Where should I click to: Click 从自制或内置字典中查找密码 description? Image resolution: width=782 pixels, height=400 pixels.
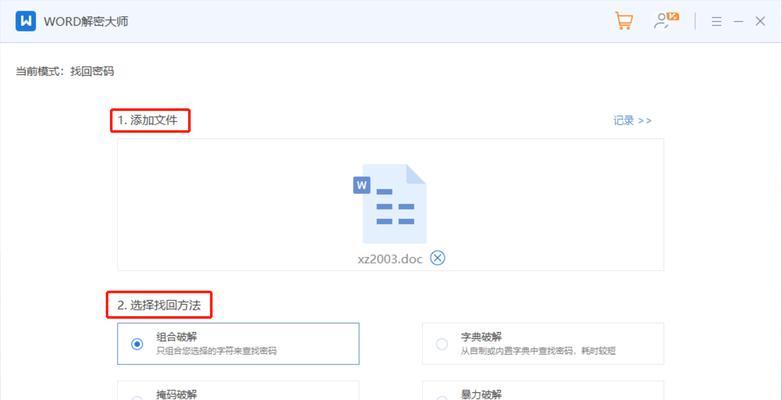click(x=539, y=351)
